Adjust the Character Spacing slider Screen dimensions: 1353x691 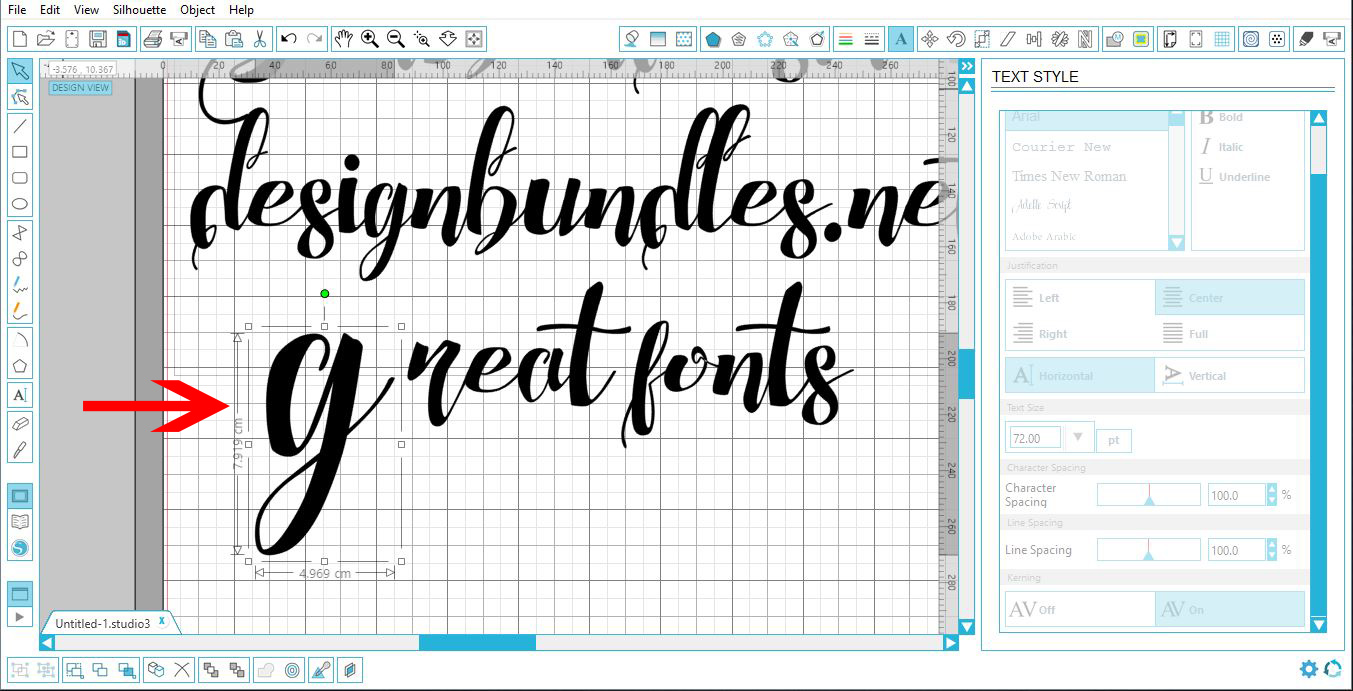point(1148,494)
